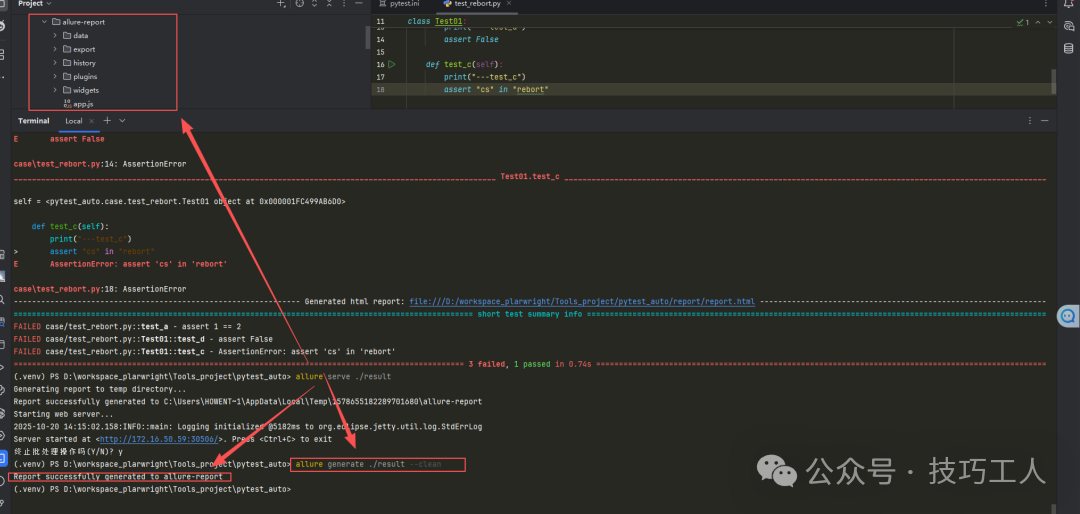
Task: Expand the data folder in project tree
Action: (x=56, y=35)
